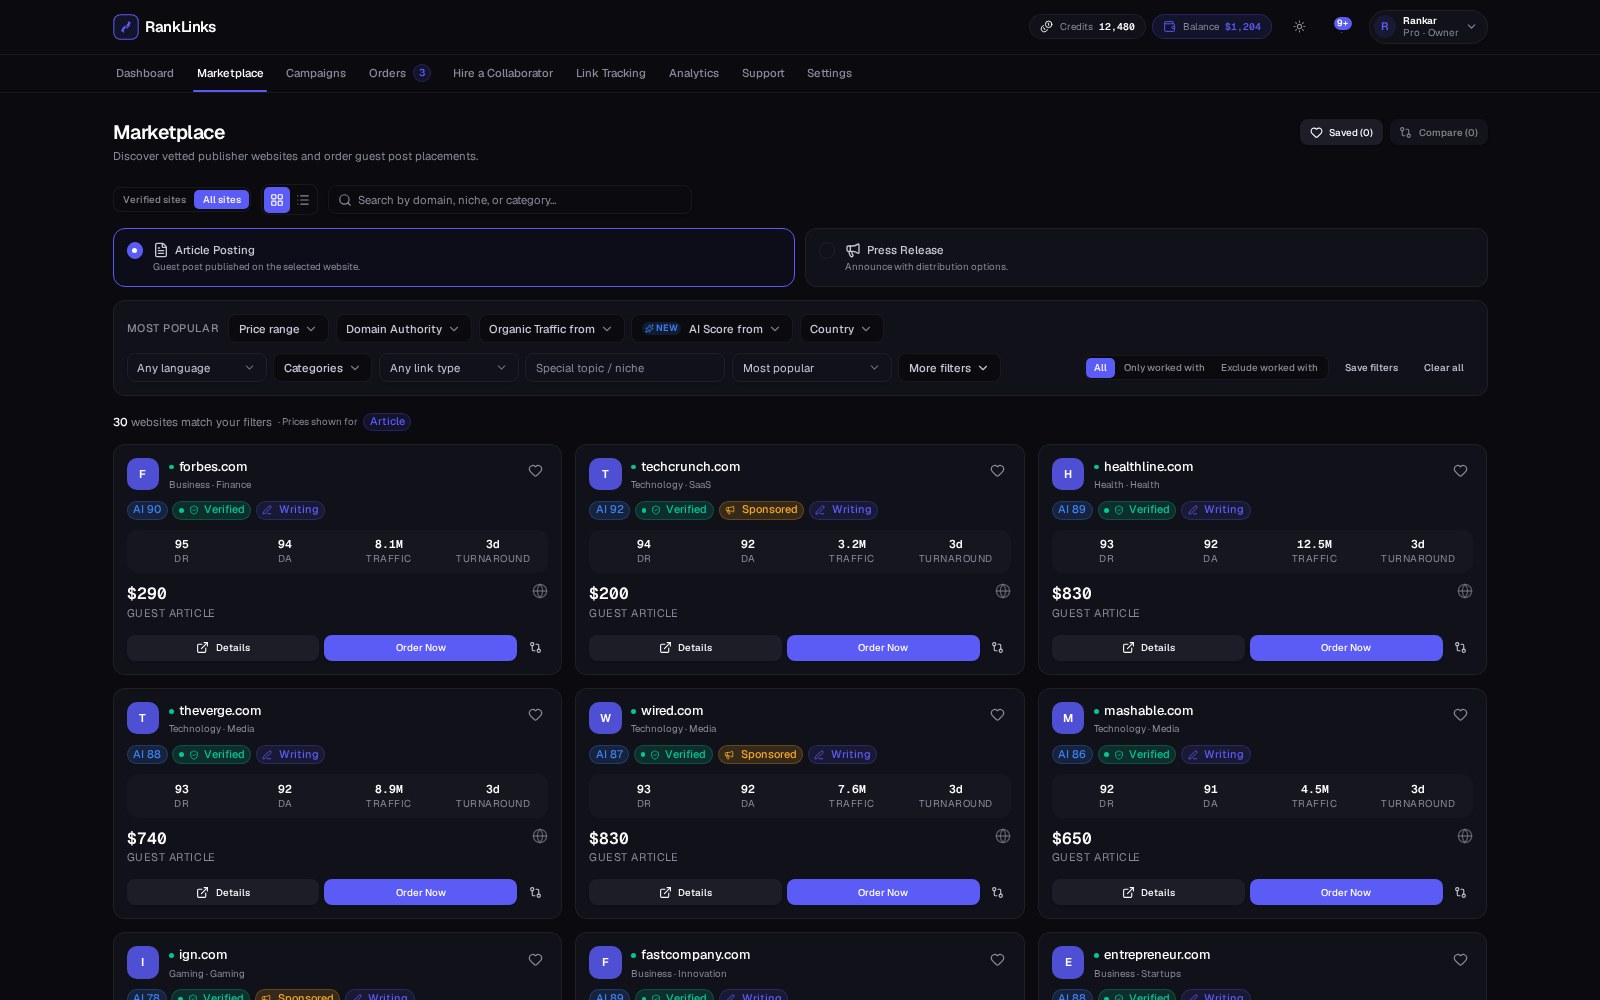Click the globe icon on forbes.com card
The height and width of the screenshot is (1000, 1600).
tap(540, 591)
